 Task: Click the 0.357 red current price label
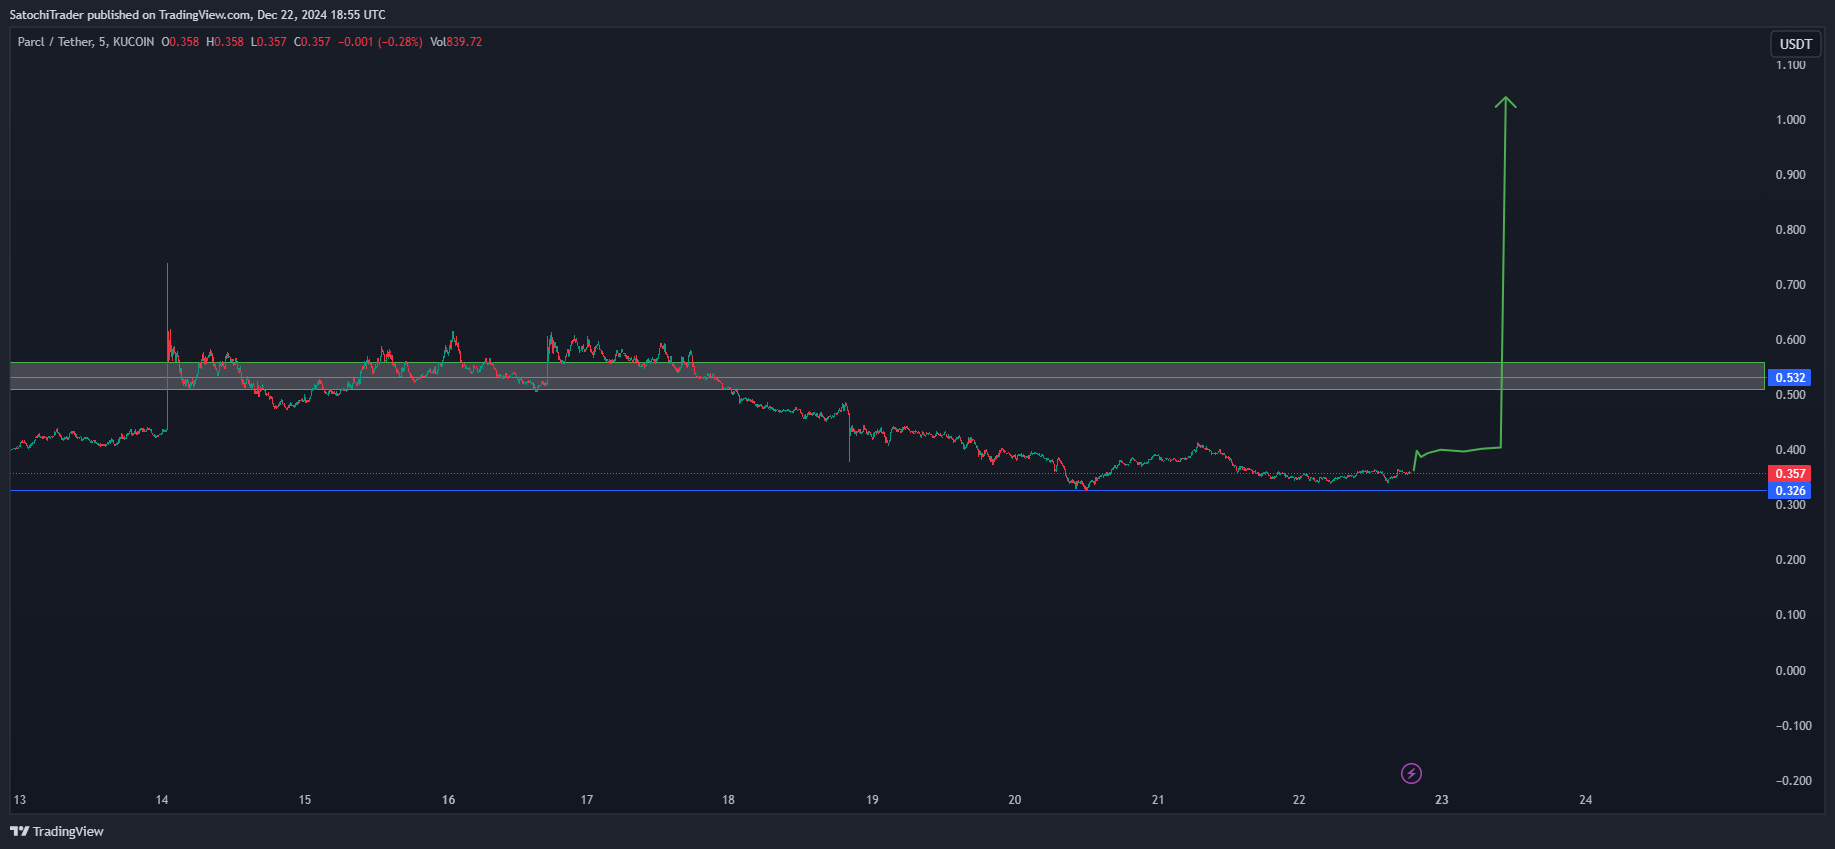(x=1790, y=474)
